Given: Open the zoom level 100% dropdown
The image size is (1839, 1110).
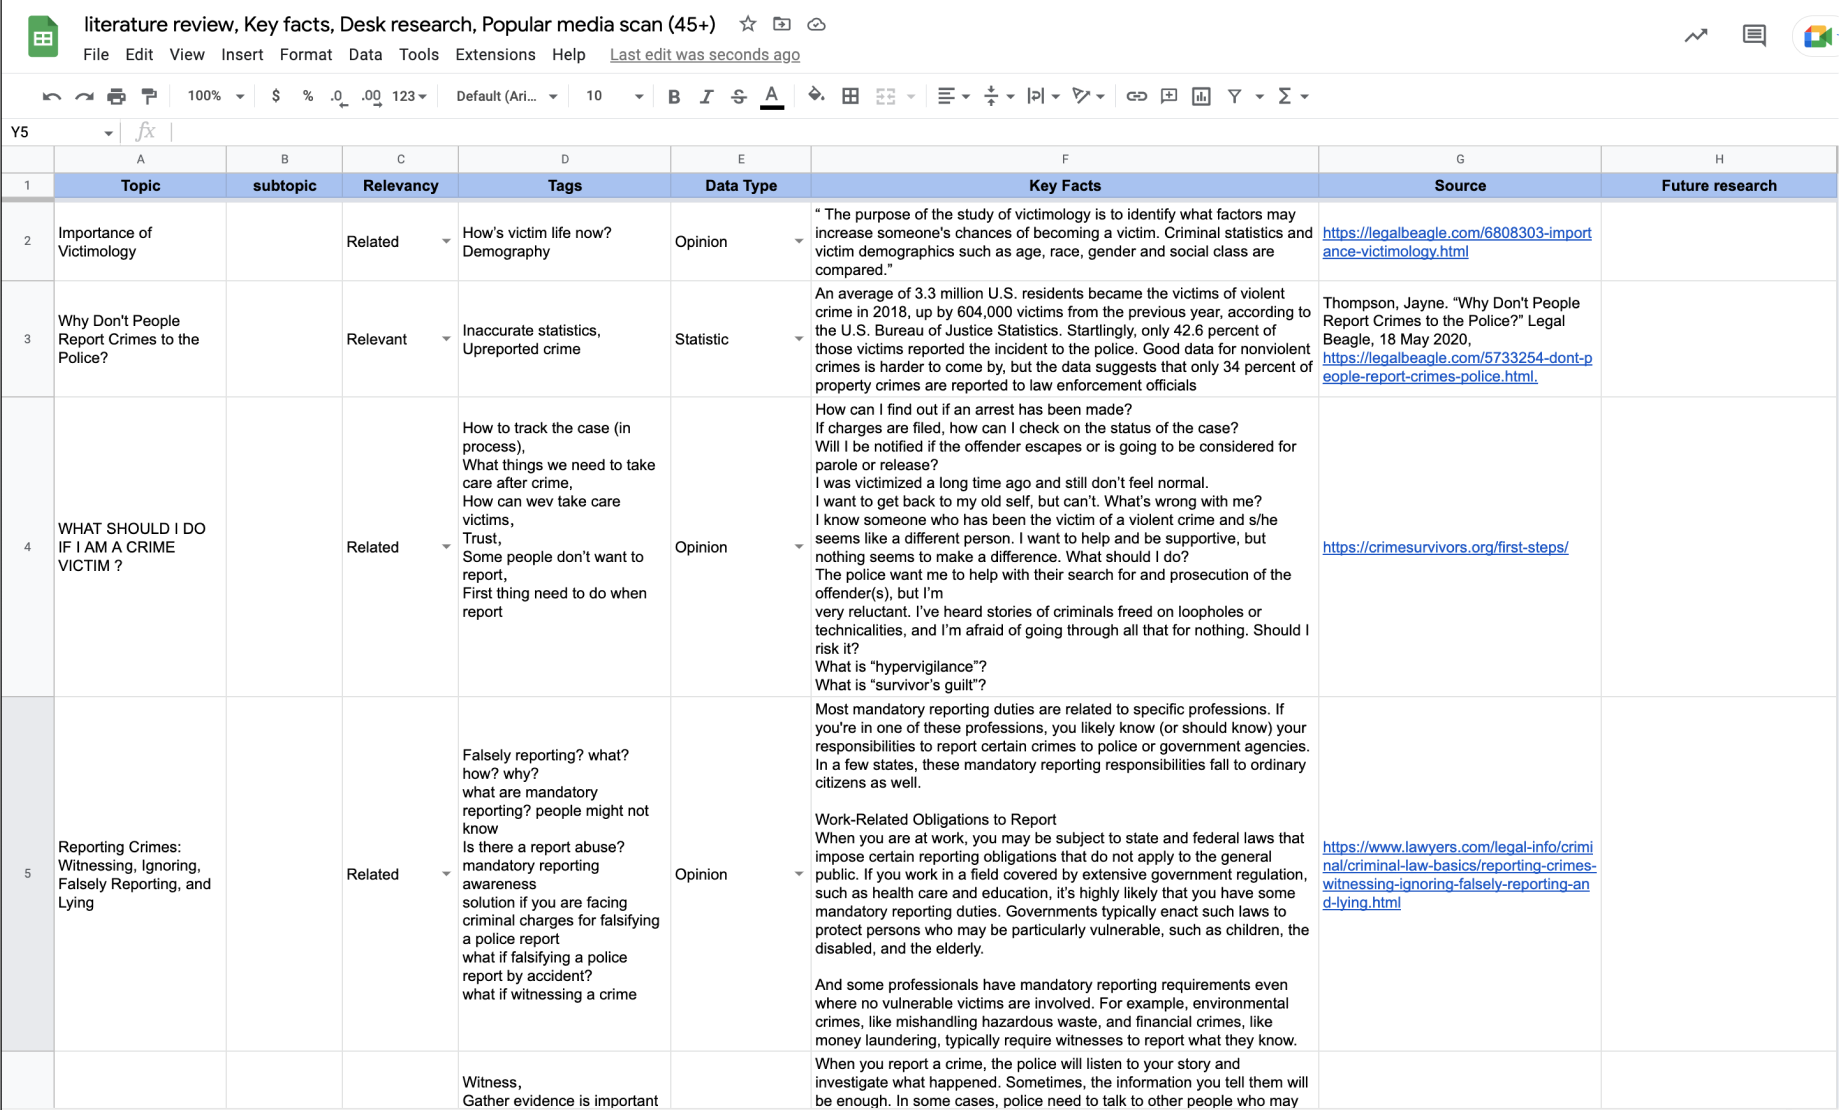Looking at the screenshot, I should pyautogui.click(x=215, y=96).
